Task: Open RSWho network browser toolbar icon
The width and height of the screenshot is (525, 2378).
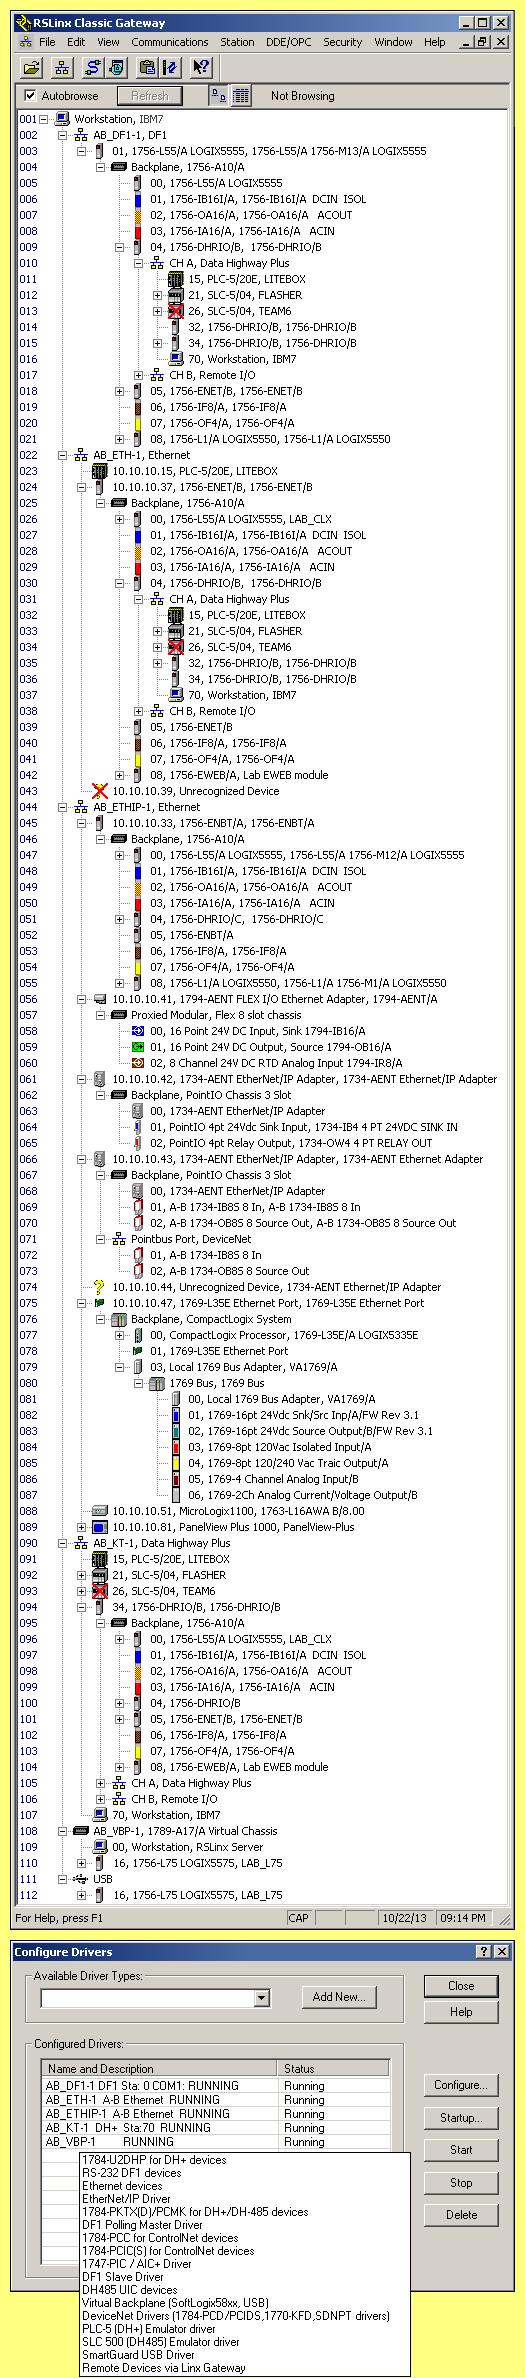Action: 62,68
